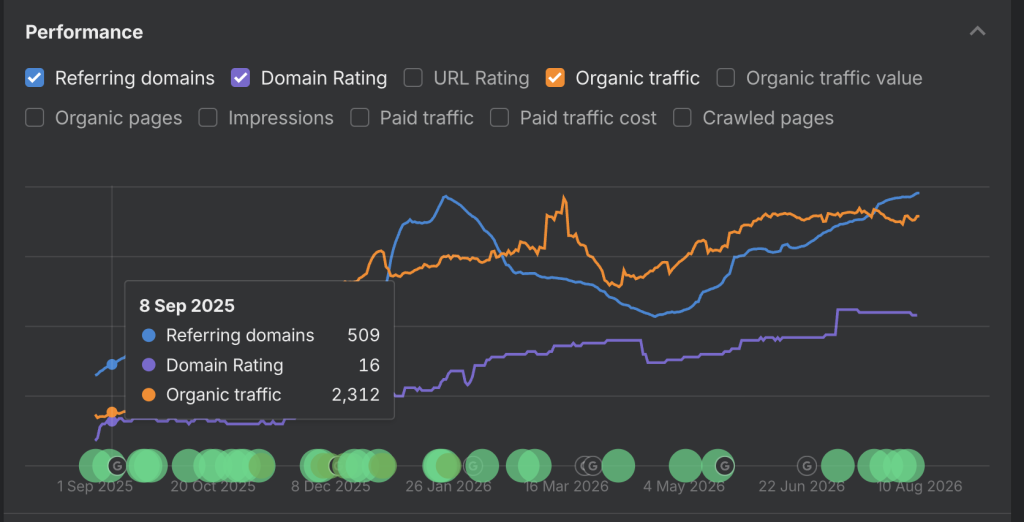
Task: Click the Google update marker near 1 Sep 2025
Action: [x=117, y=466]
